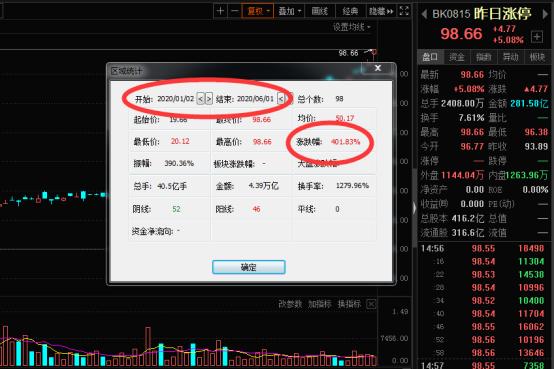This screenshot has width=554, height=369.
Task: Select the 总手 value 40.5亿手
Action: pyautogui.click(x=172, y=186)
